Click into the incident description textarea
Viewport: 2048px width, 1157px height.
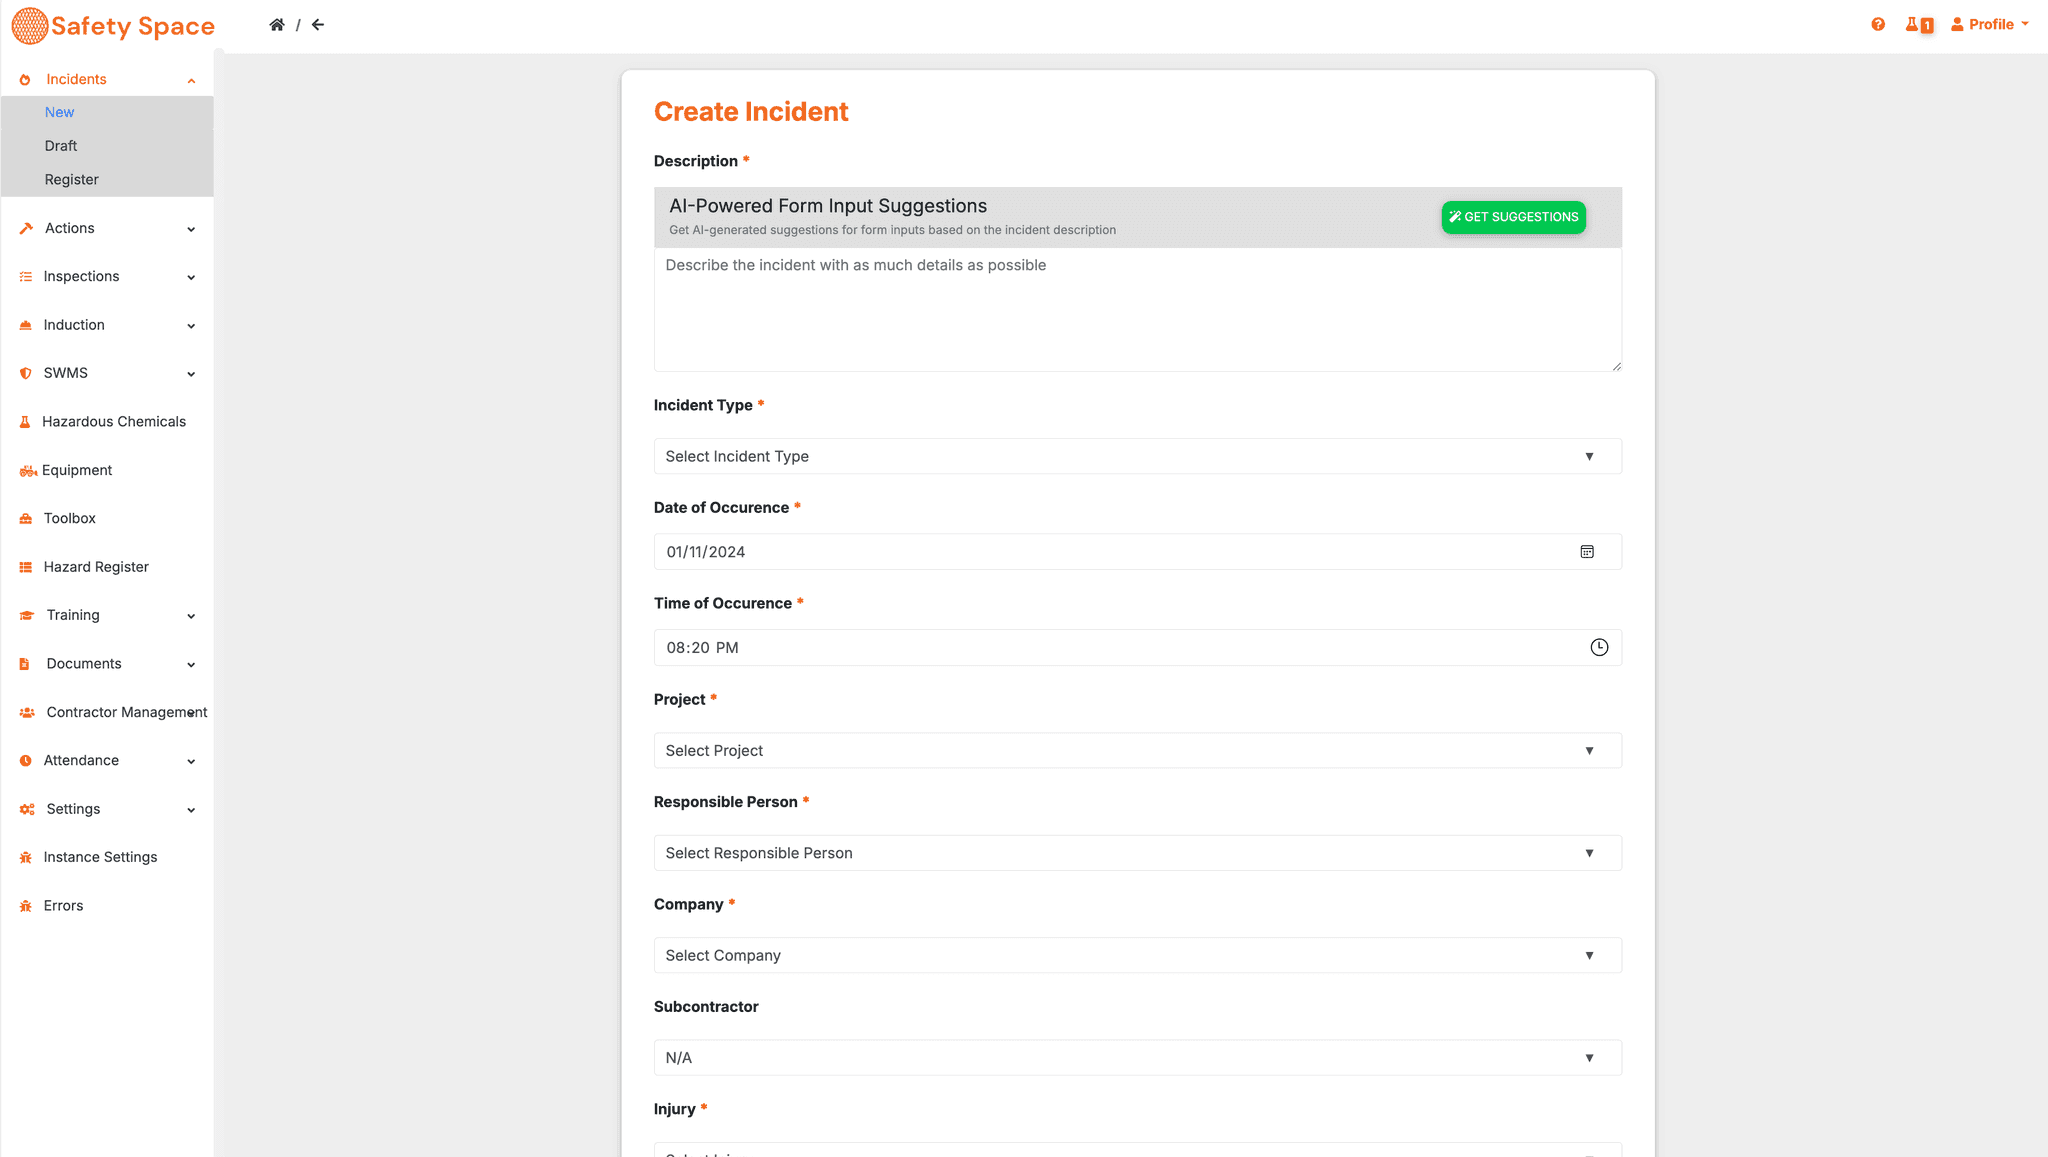pos(1137,310)
